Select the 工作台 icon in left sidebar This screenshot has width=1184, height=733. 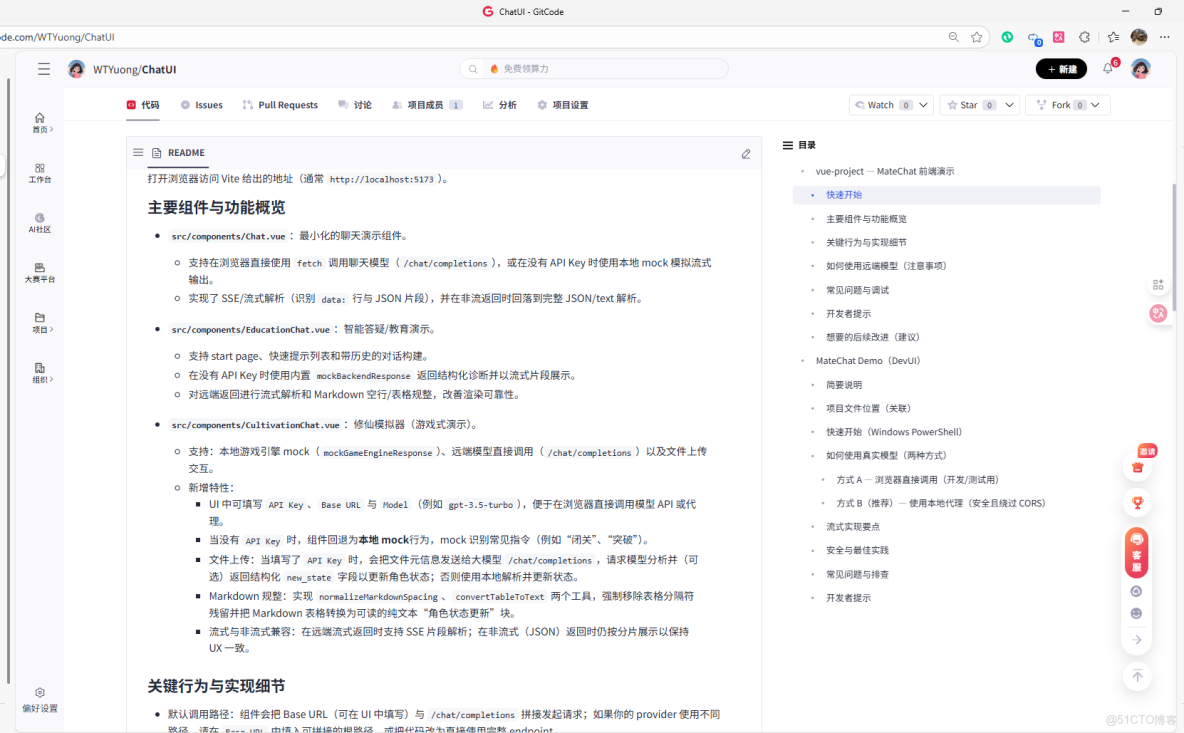point(40,172)
